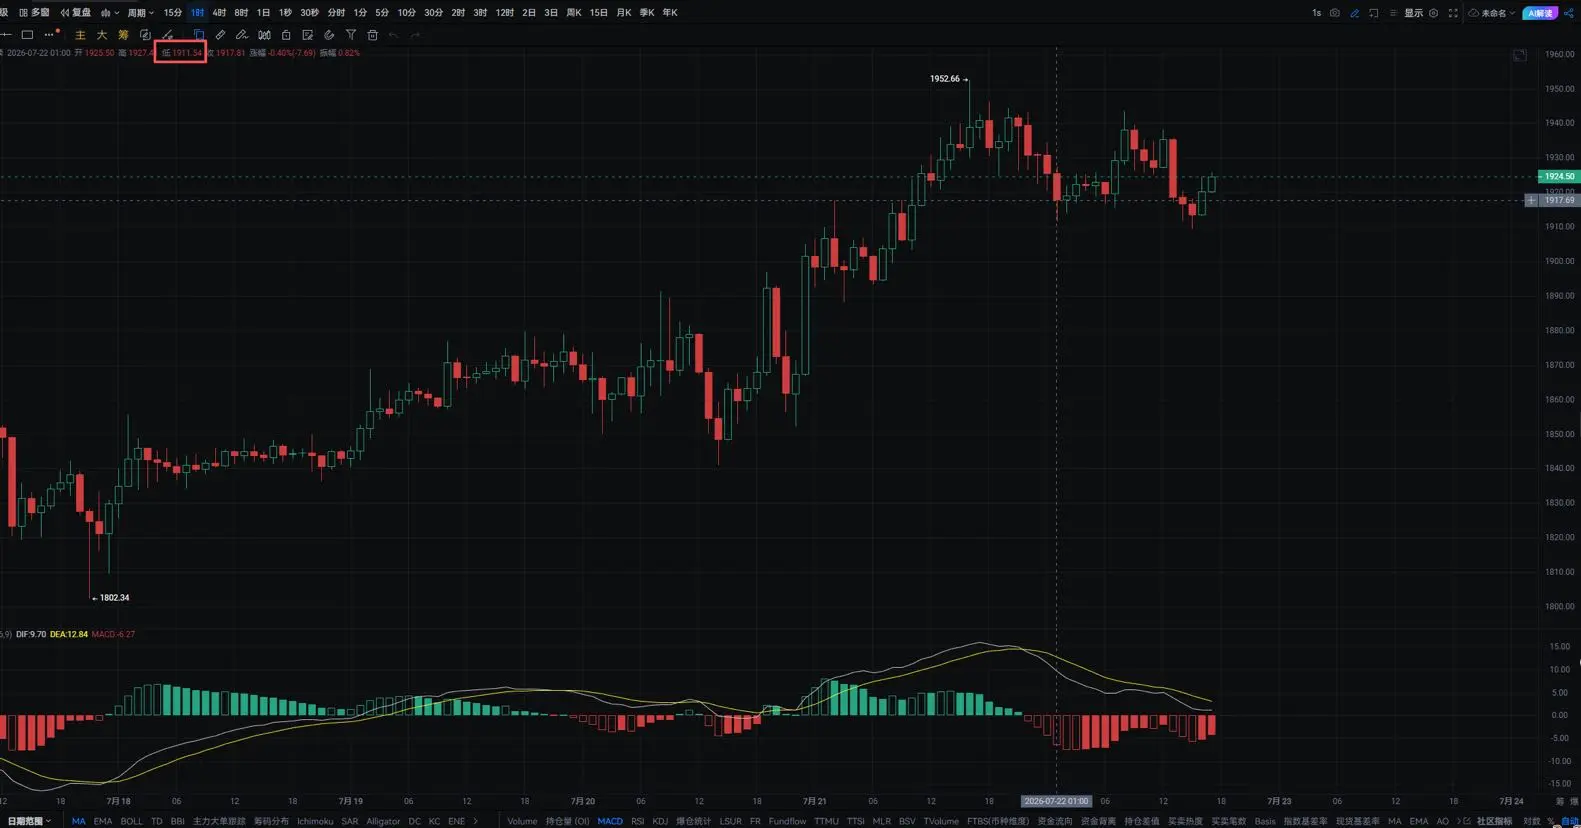
Task: Click the 1924.50 current price label
Action: [1558, 176]
